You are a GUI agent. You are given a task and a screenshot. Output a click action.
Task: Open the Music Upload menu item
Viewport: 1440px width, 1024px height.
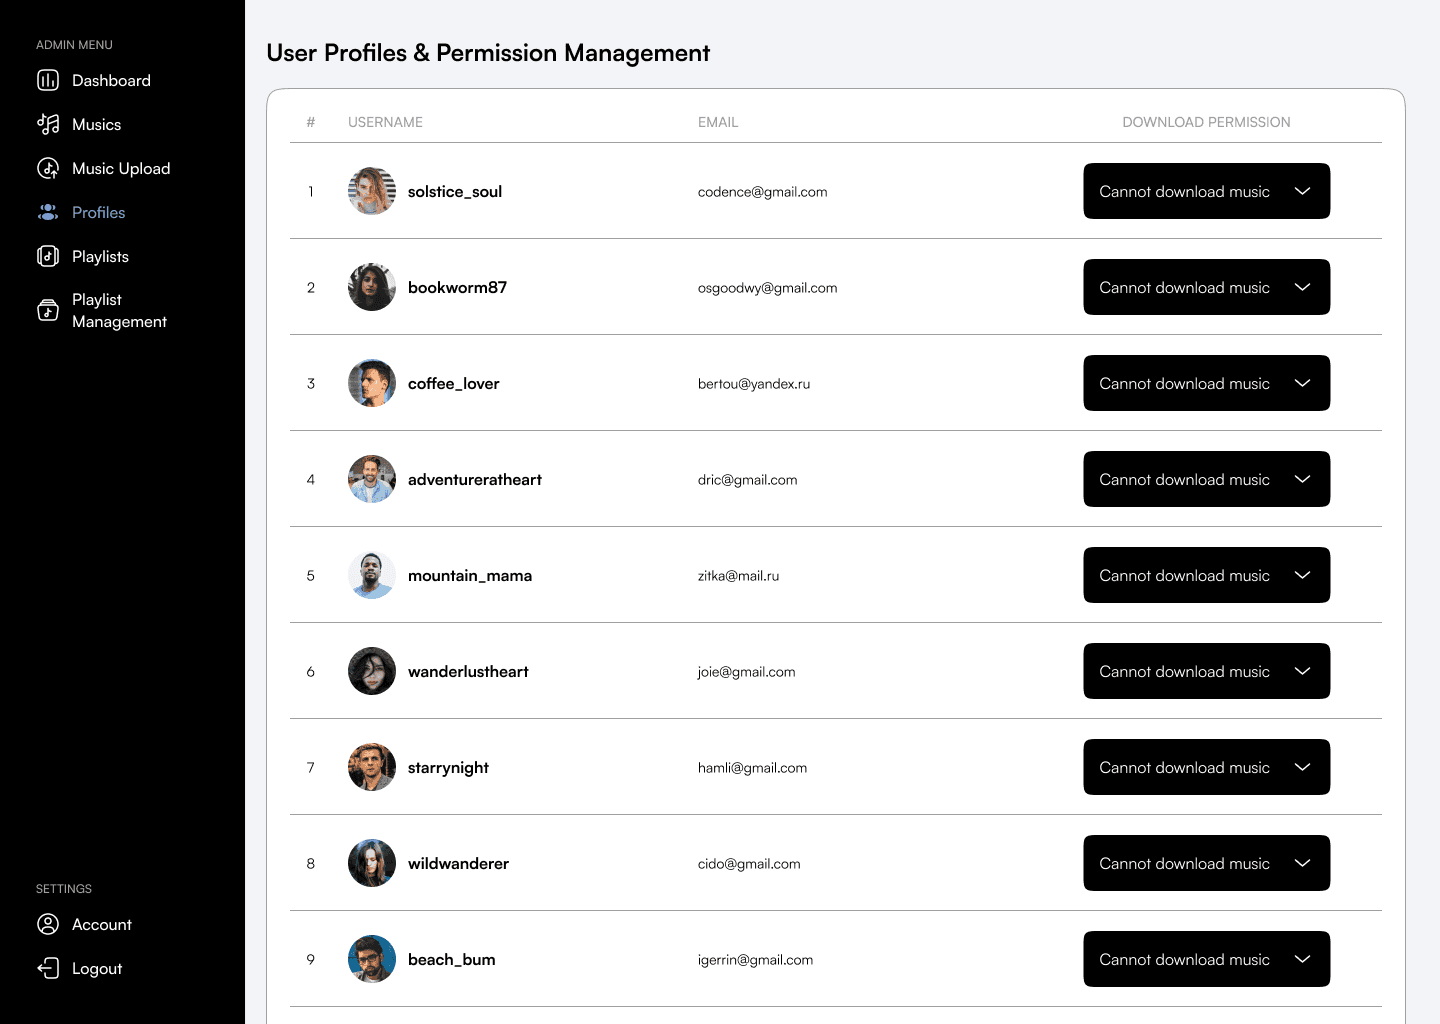pos(121,169)
